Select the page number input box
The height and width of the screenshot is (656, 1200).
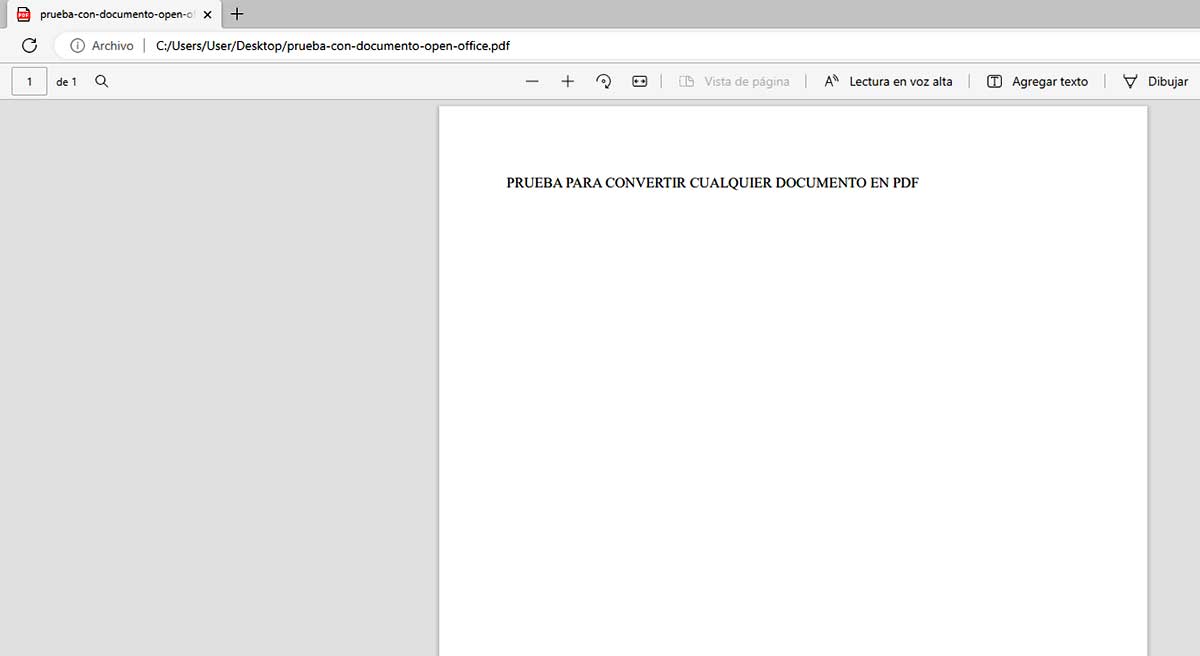coord(28,81)
